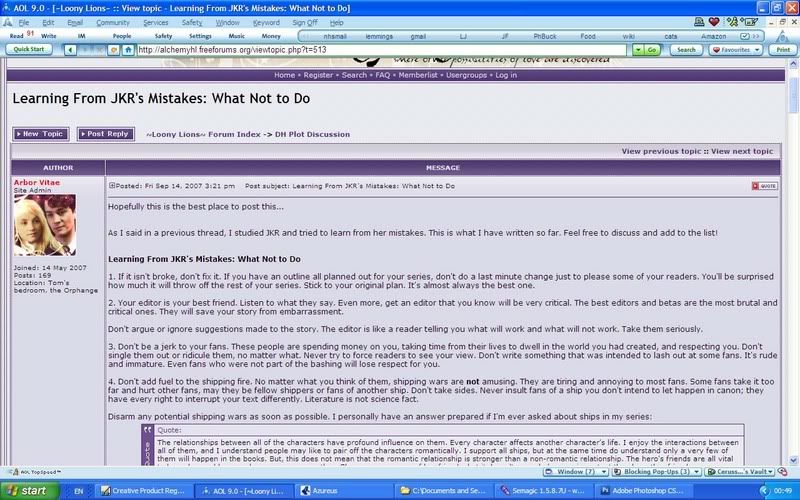
Task: Click the Post Reply button
Action: pyautogui.click(x=105, y=133)
